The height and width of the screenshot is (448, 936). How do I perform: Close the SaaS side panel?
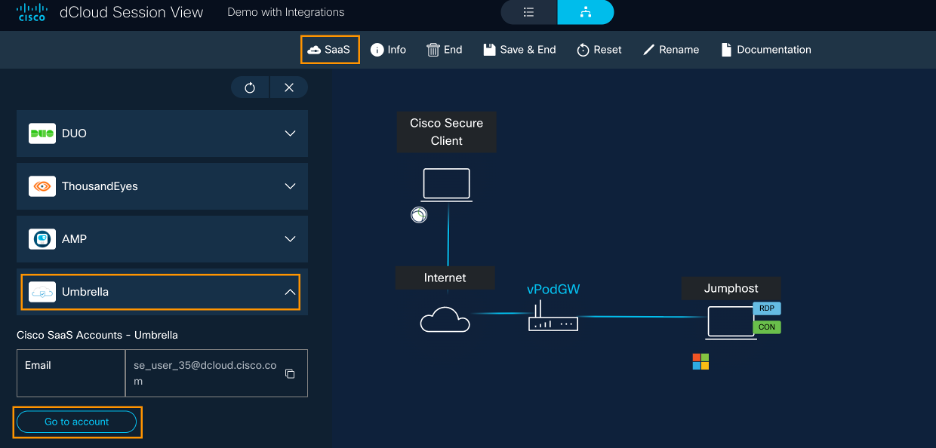[x=289, y=88]
